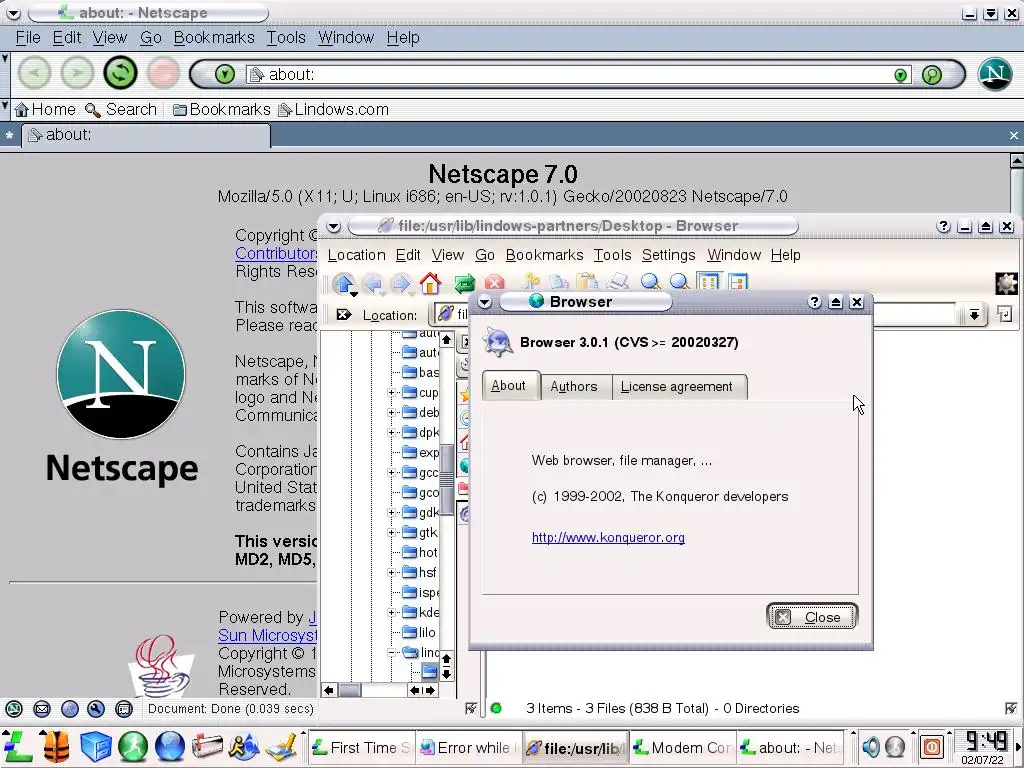Click Netscape's red Stop button
Viewport: 1024px width, 768px height.
click(x=163, y=72)
